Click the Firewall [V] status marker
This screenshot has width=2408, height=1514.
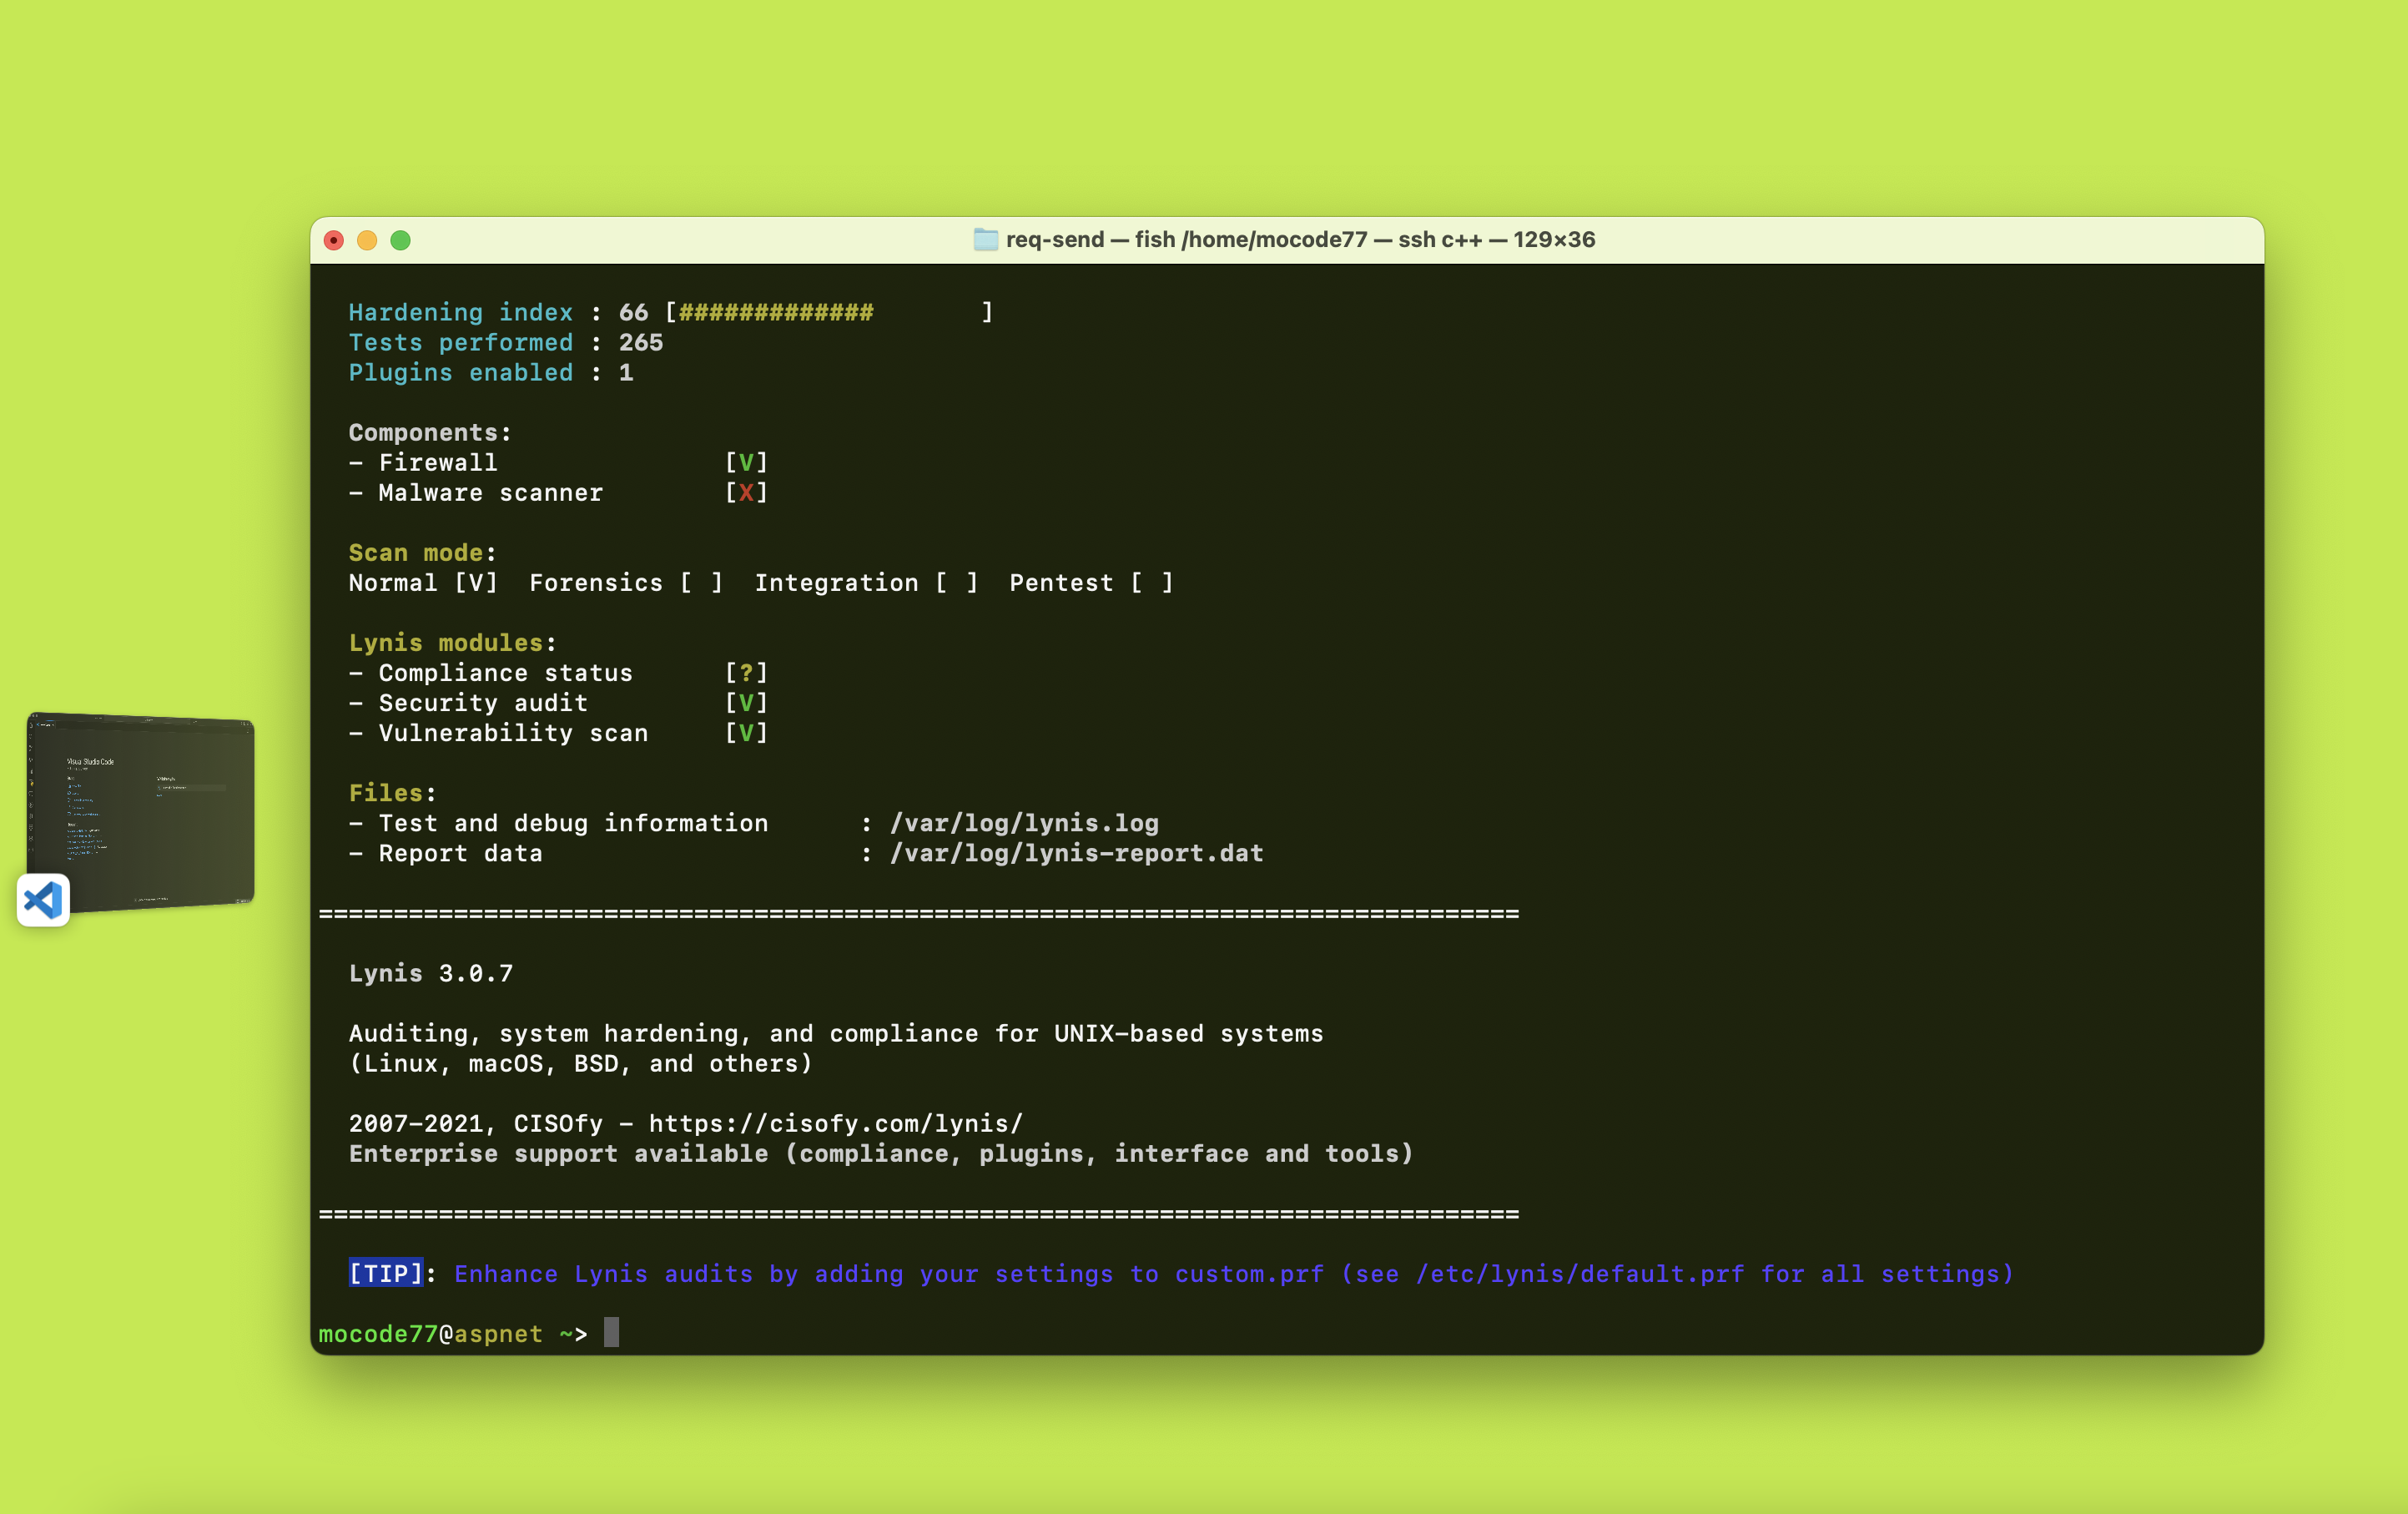click(x=746, y=462)
